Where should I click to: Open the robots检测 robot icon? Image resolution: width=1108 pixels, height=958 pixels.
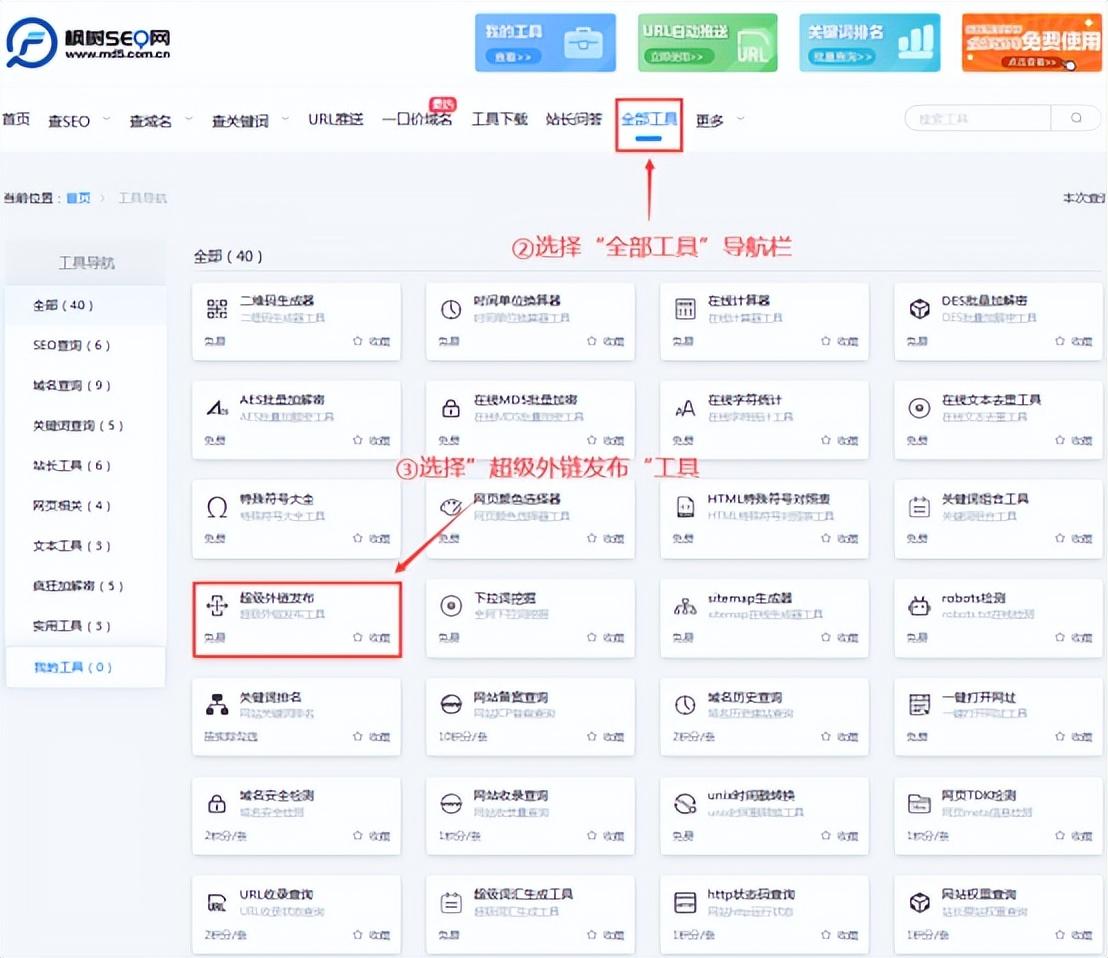919,607
